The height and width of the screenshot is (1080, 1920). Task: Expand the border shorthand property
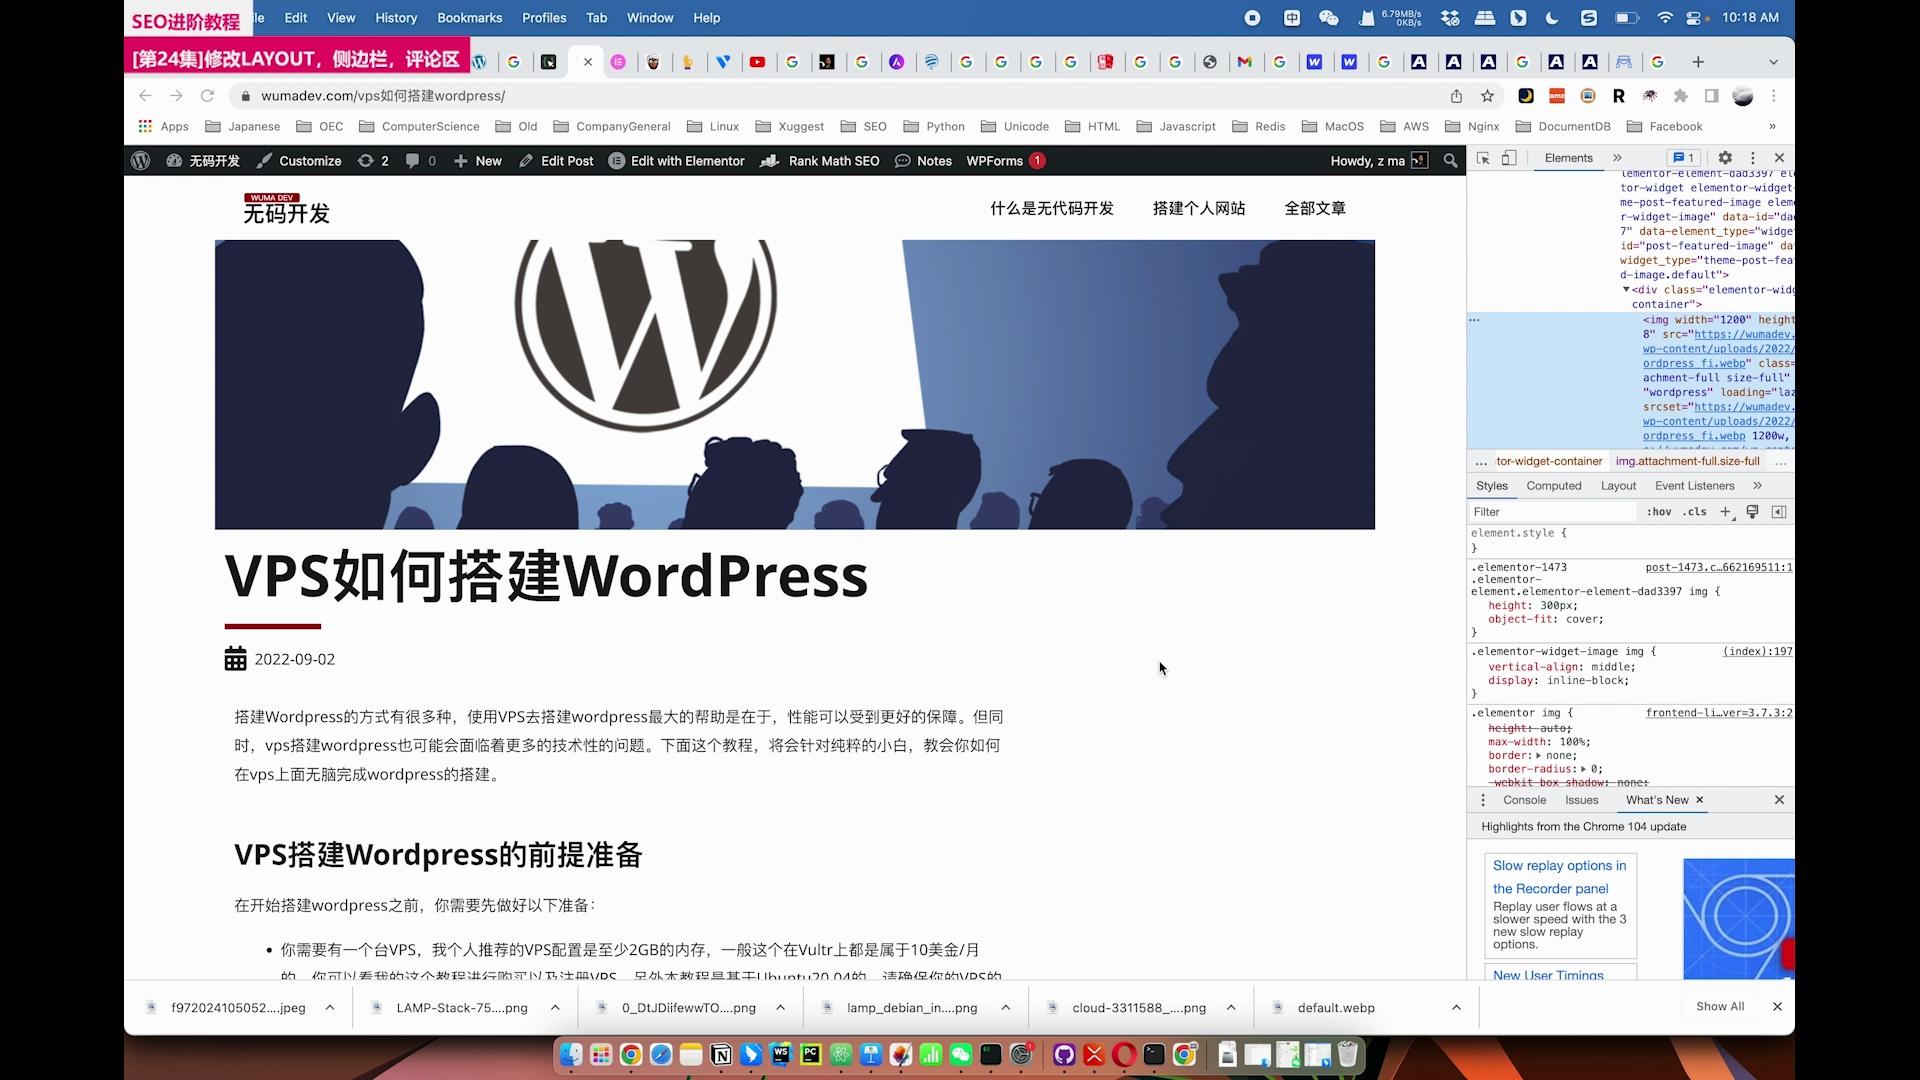(1540, 756)
